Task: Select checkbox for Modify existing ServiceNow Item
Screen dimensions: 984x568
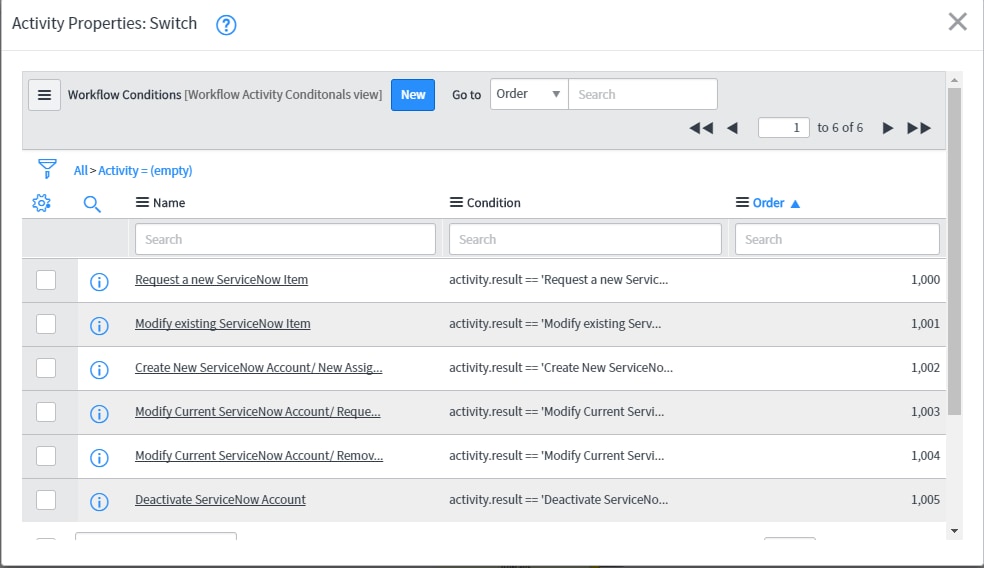Action: (x=46, y=324)
